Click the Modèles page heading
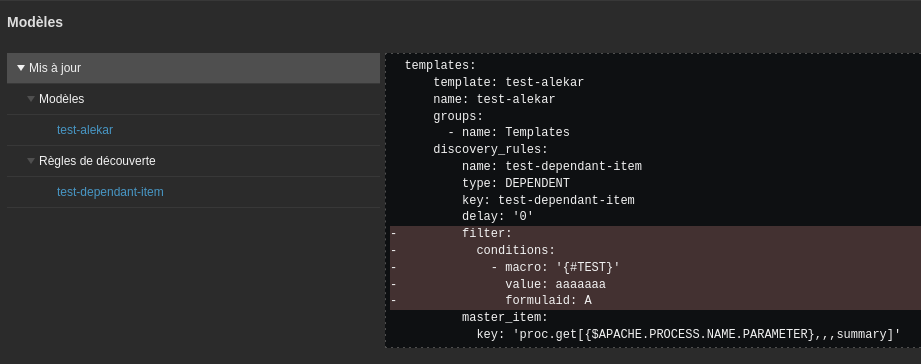The width and height of the screenshot is (921, 364). click(x=35, y=22)
